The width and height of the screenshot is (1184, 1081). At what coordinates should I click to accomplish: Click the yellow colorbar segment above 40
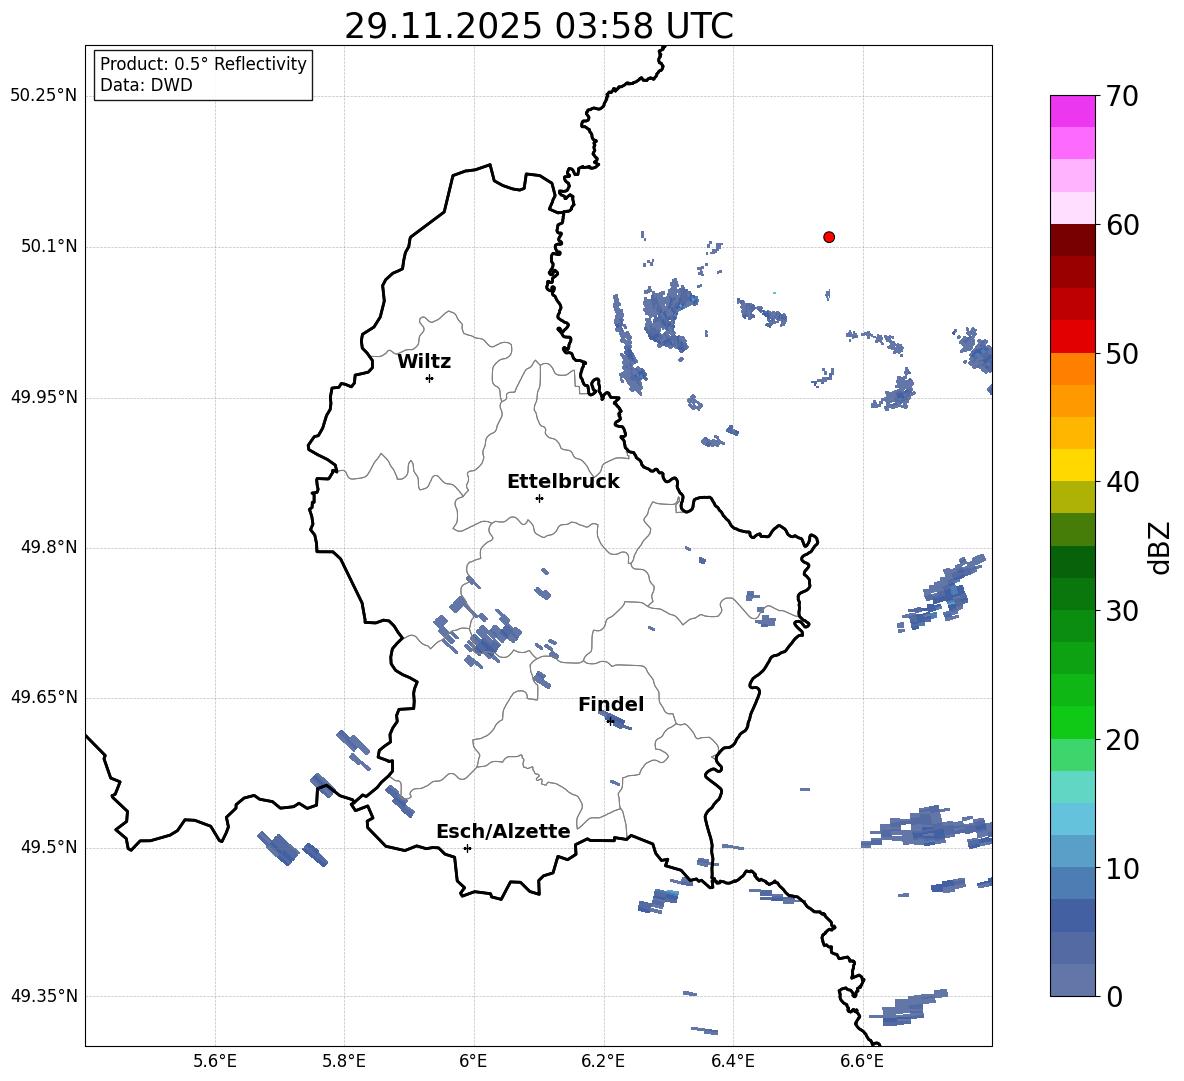pos(1073,465)
